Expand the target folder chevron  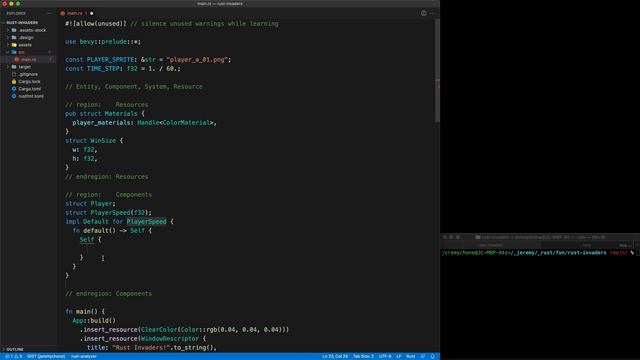coord(8,67)
